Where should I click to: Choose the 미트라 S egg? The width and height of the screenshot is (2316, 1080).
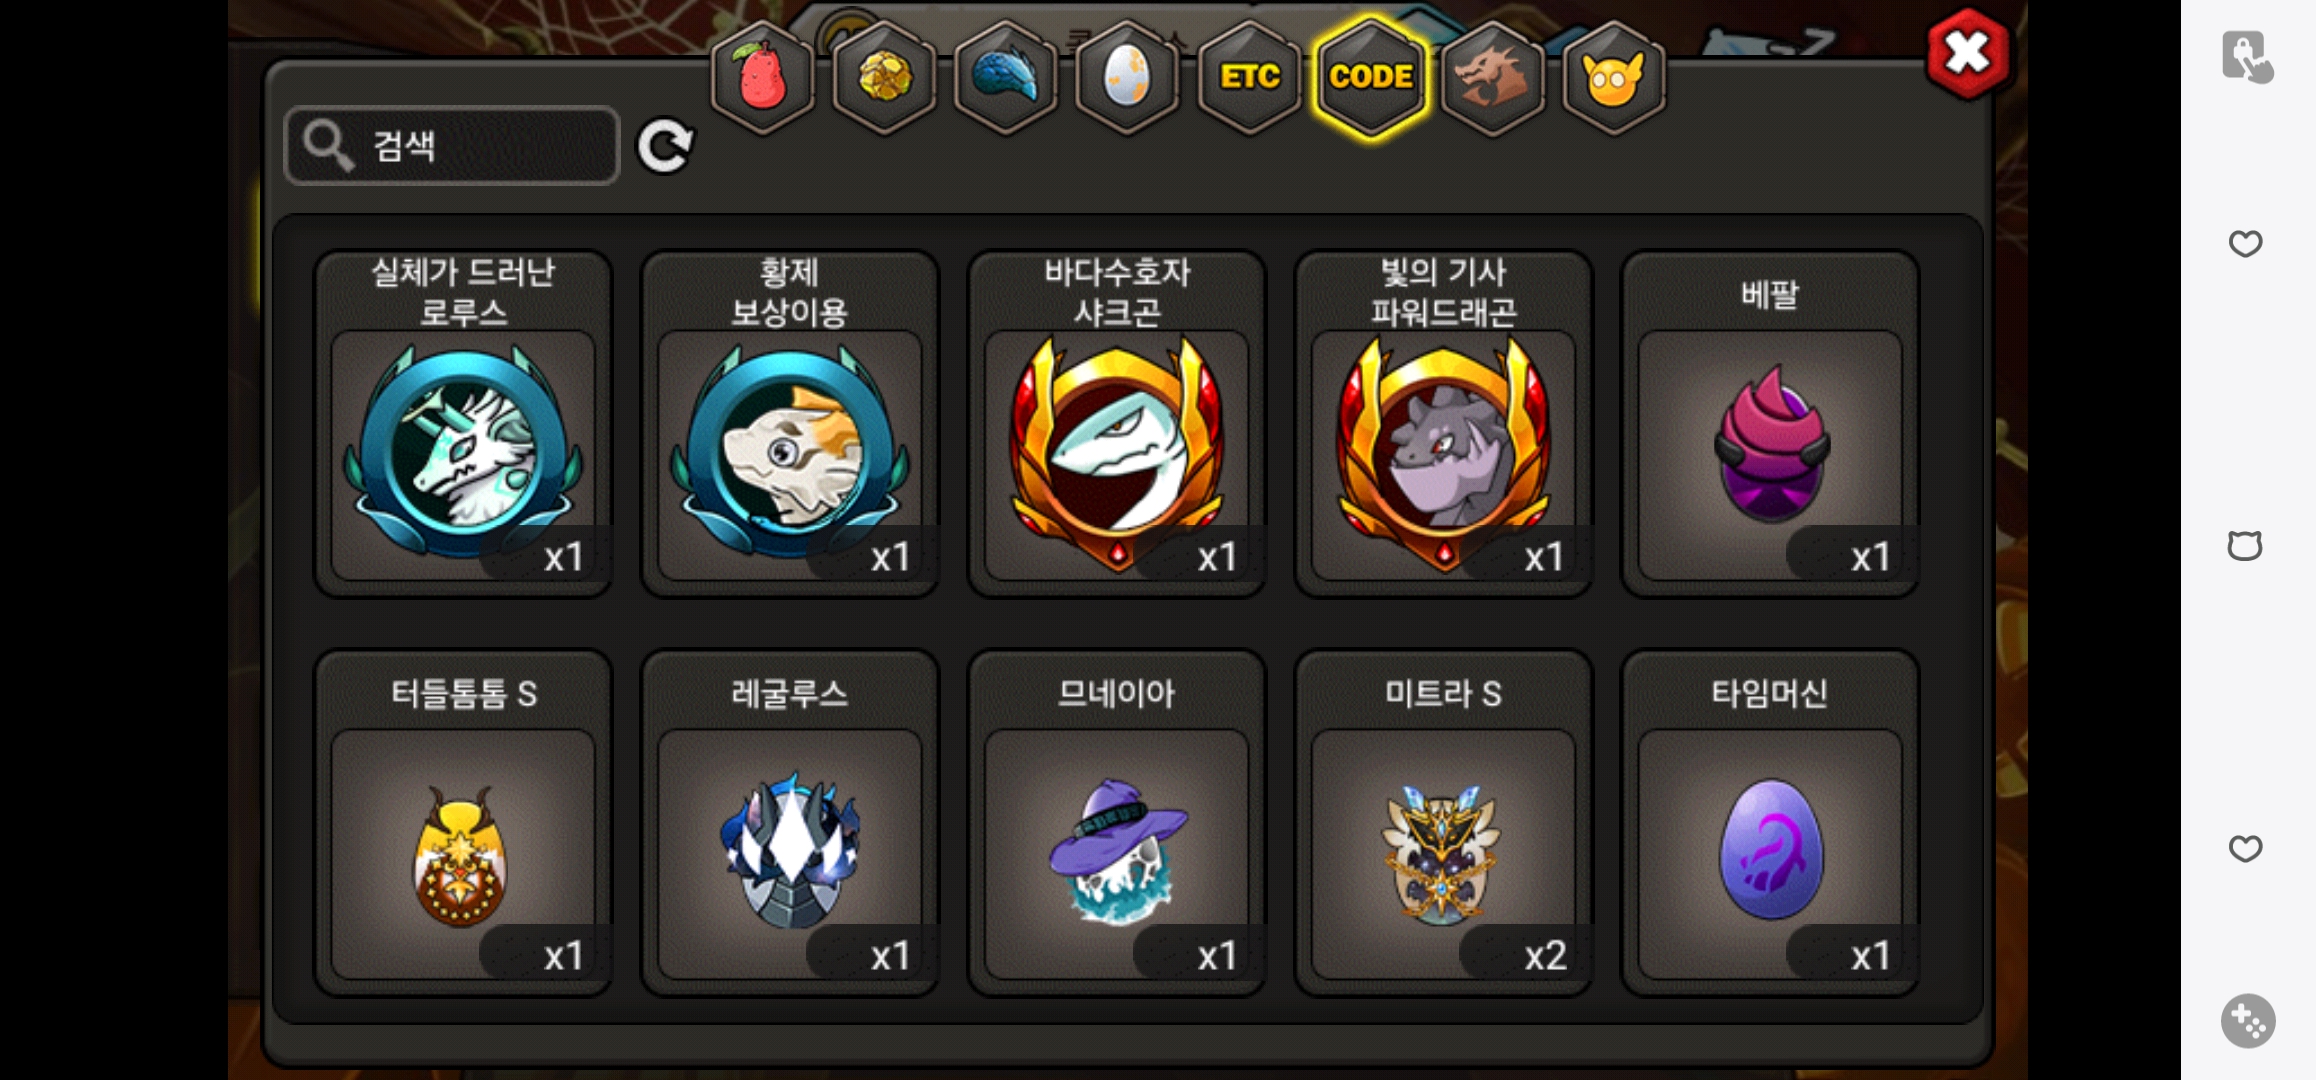[x=1443, y=823]
